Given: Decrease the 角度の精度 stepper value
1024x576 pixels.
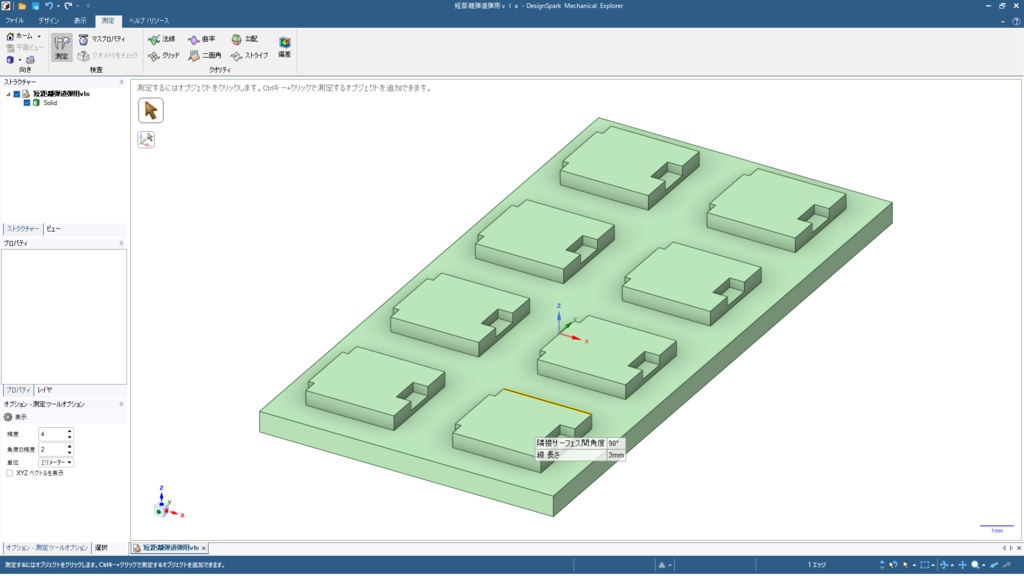Looking at the screenshot, I should (70, 453).
